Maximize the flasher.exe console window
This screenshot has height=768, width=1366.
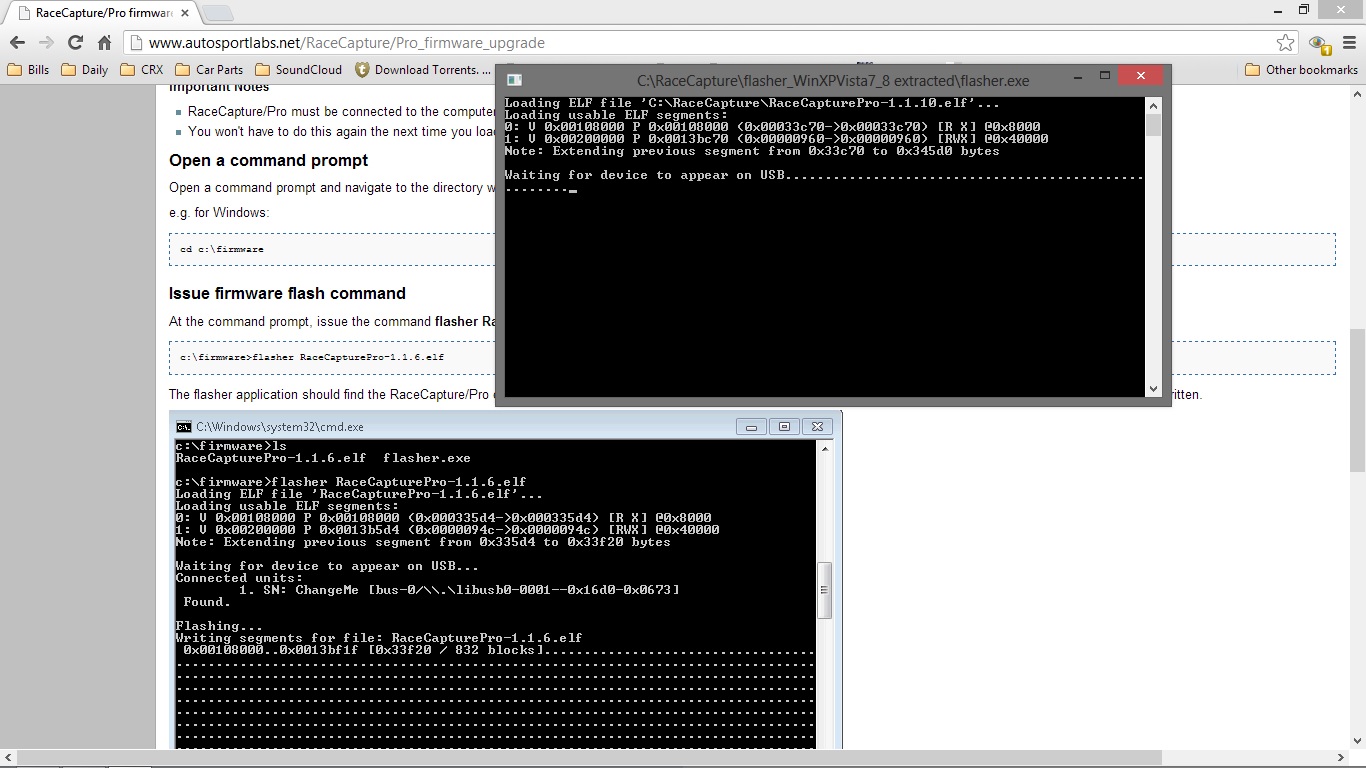tap(1105, 76)
